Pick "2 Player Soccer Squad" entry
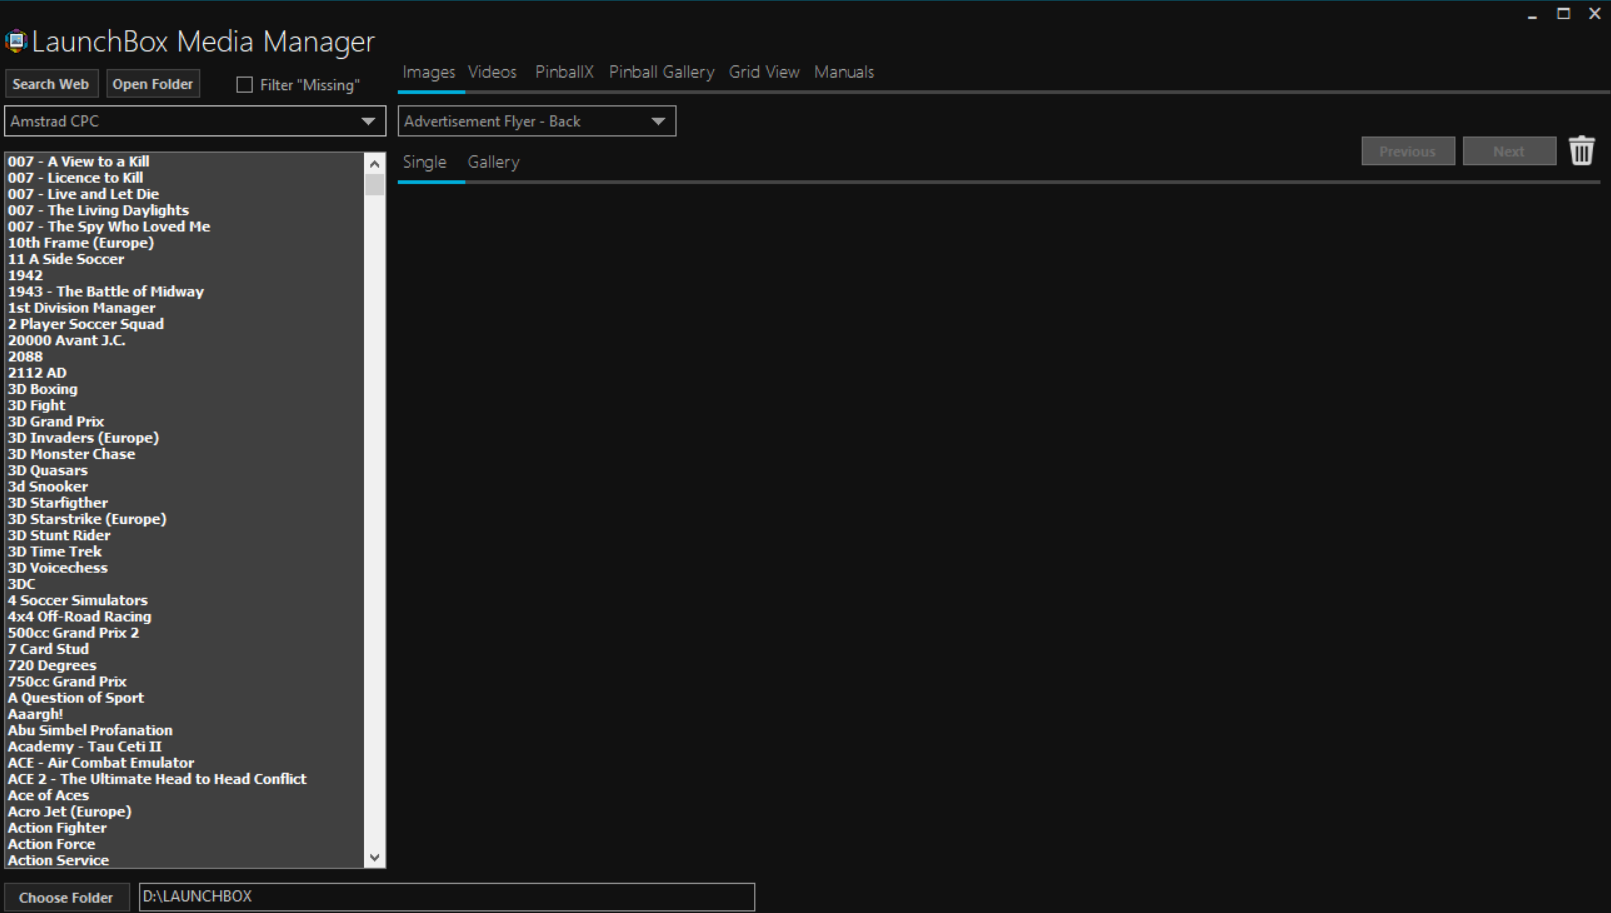This screenshot has width=1611, height=913. point(86,324)
